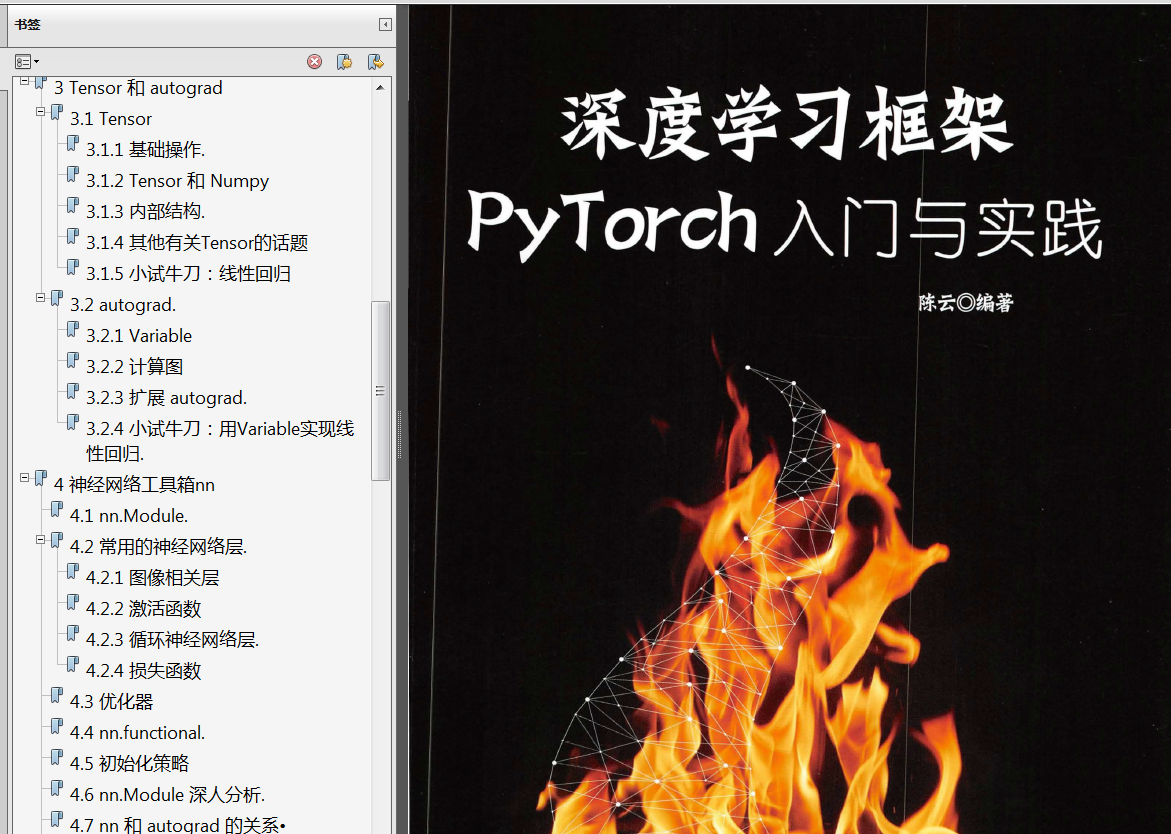Screen dimensions: 1171x834
Task: Open bookmark '3.1 Tensor'
Action: (111, 119)
